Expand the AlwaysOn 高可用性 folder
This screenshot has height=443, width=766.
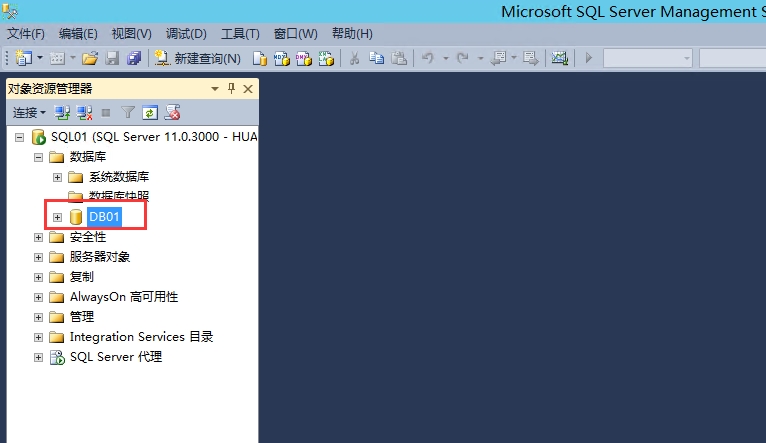(39, 297)
